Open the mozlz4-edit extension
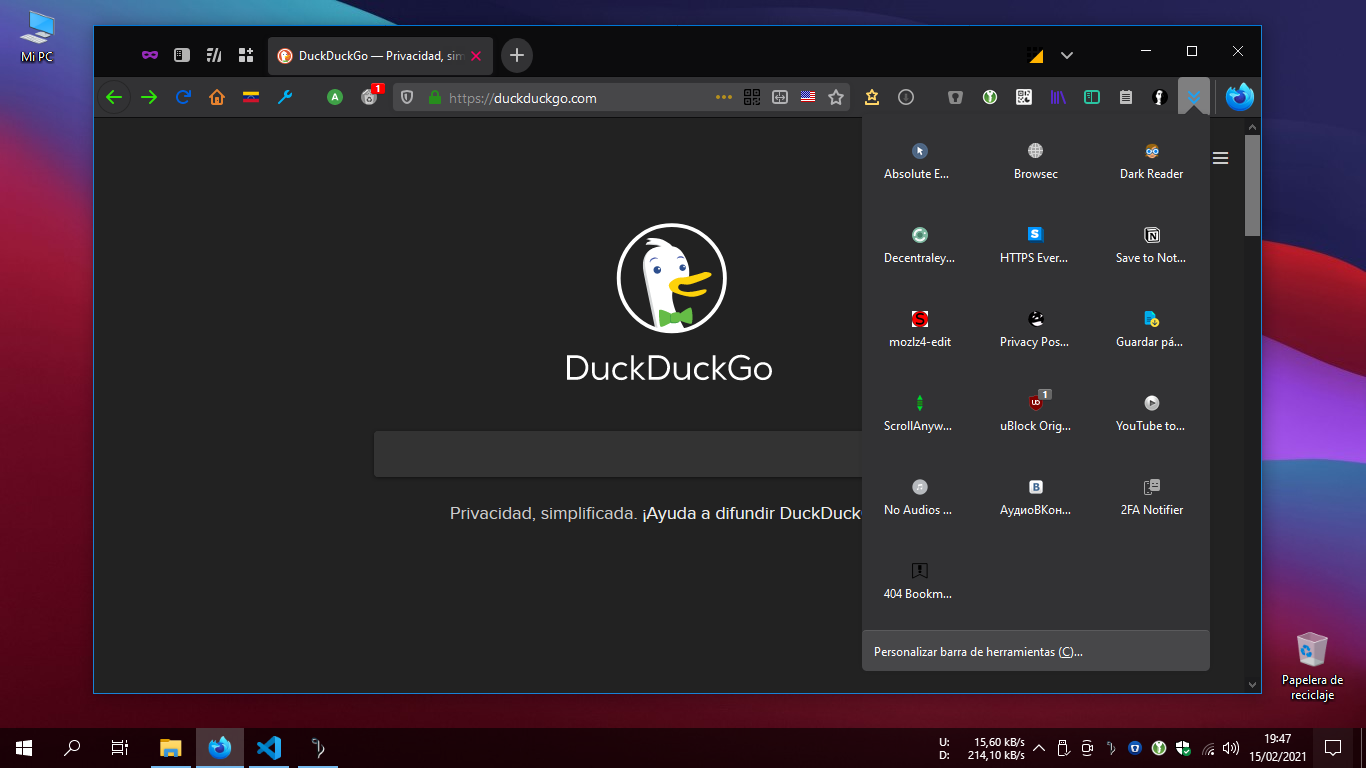Image resolution: width=1366 pixels, height=768 pixels. [919, 329]
